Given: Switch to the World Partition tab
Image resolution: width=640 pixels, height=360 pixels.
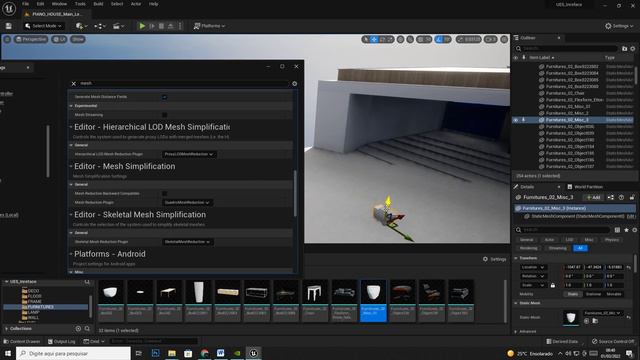Looking at the screenshot, I should tap(585, 187).
